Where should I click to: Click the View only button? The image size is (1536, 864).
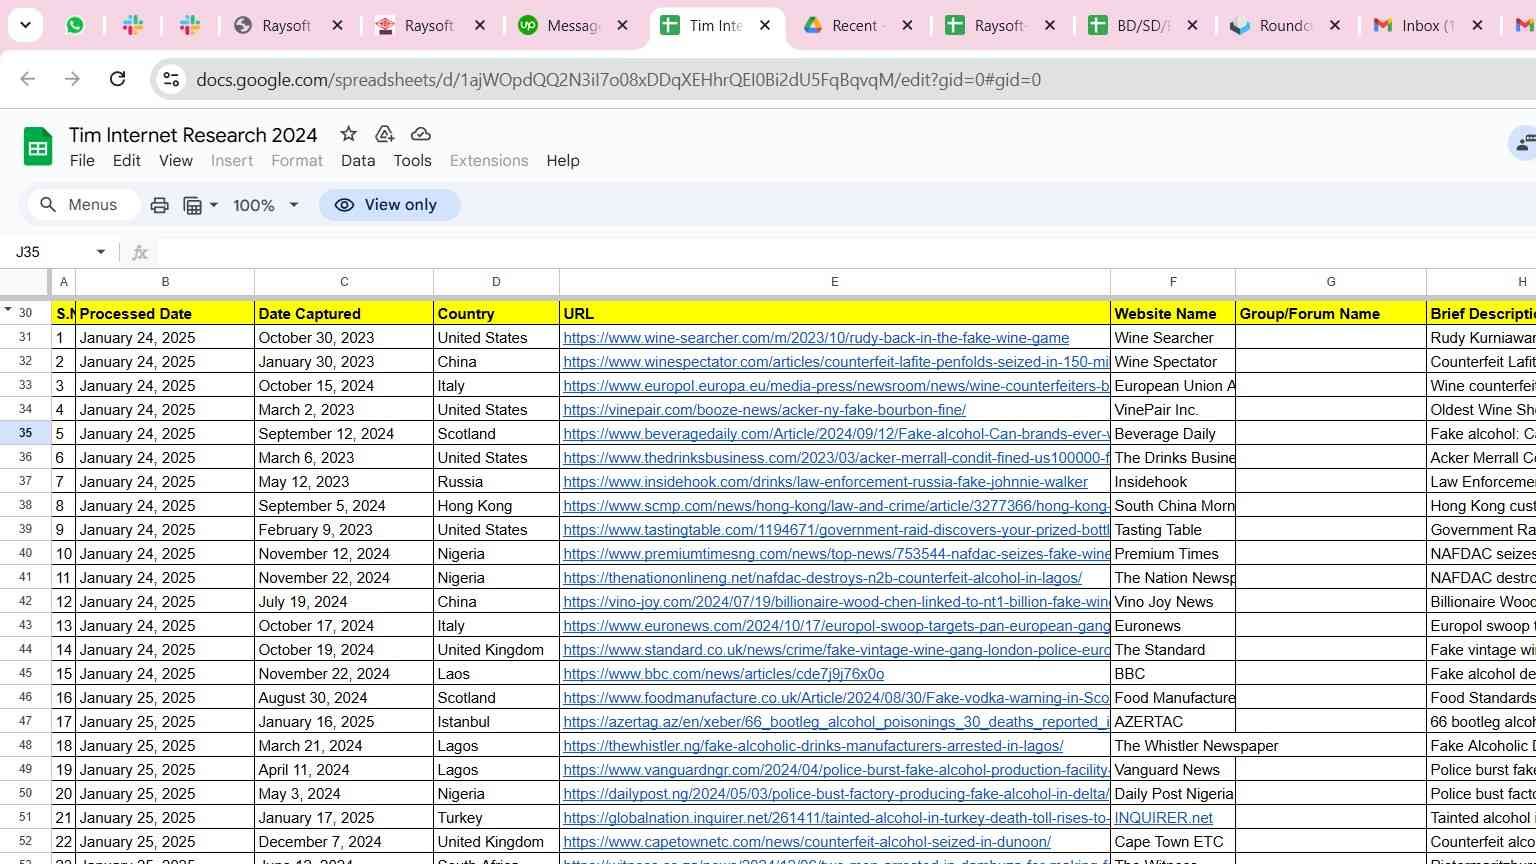pos(389,205)
